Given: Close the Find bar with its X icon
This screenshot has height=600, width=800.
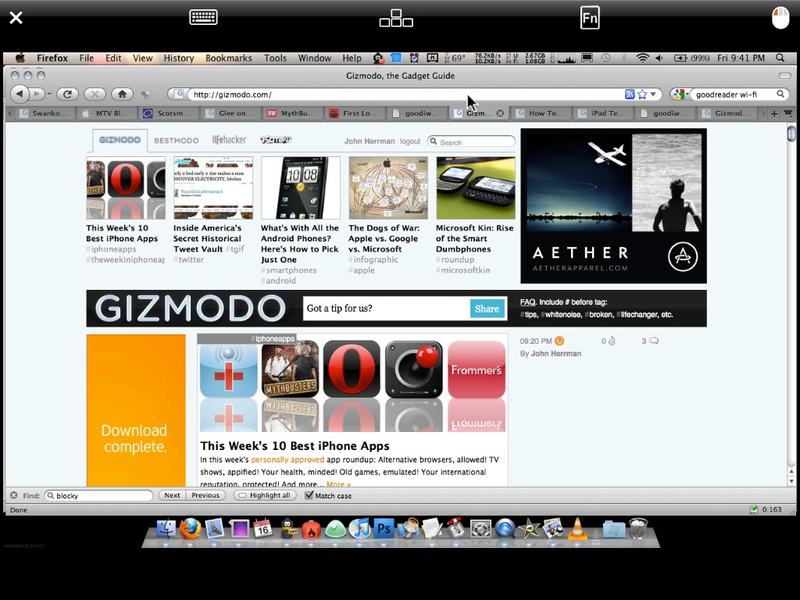Looking at the screenshot, I should (14, 495).
